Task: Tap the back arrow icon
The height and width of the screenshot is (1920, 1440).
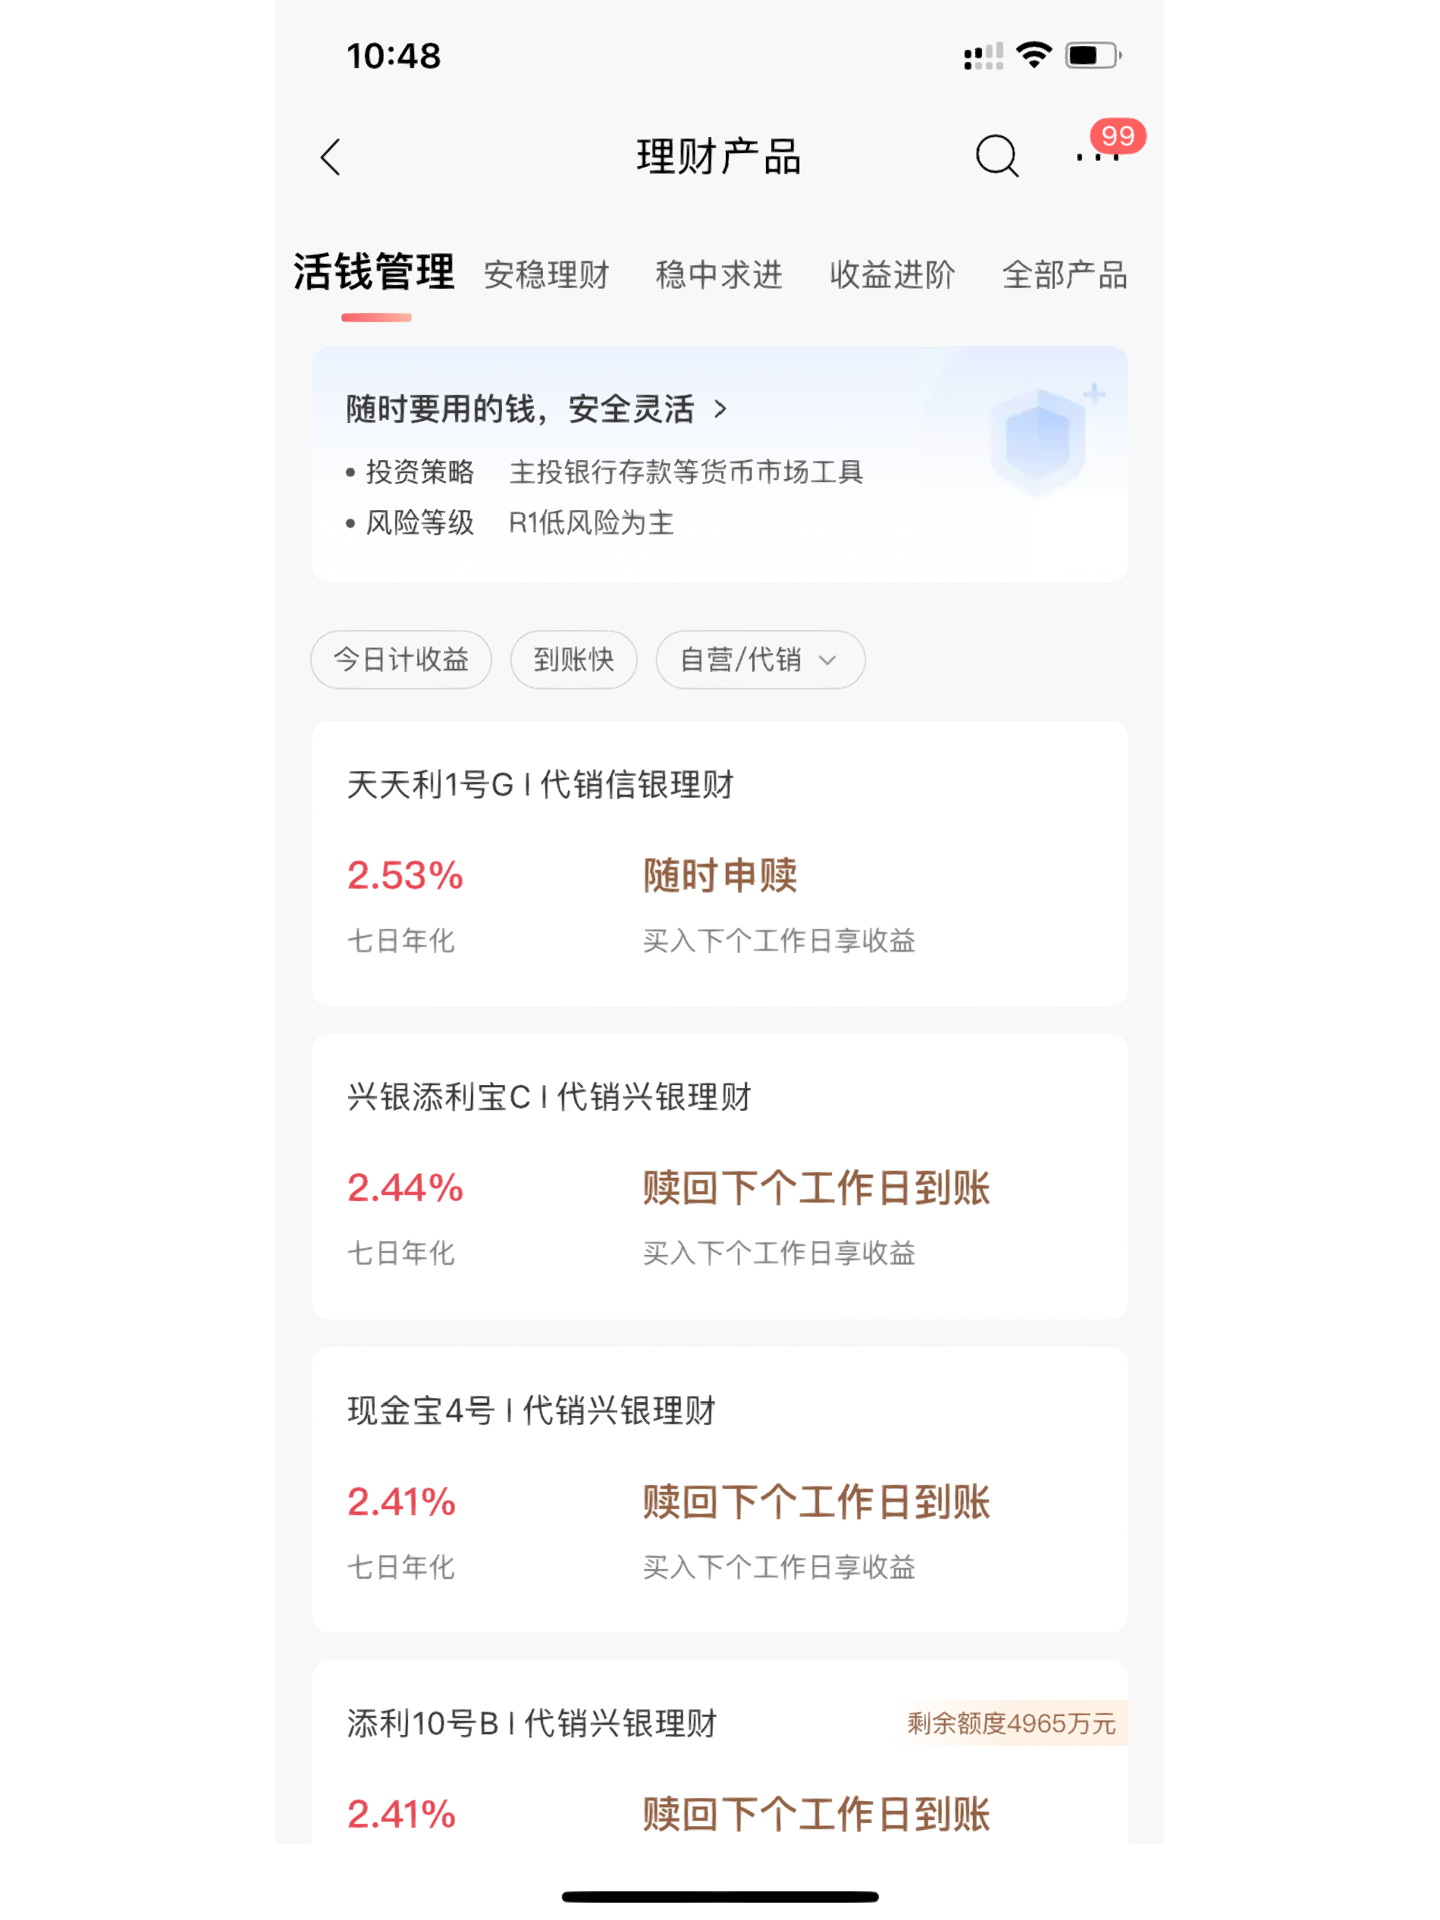Action: tap(331, 157)
